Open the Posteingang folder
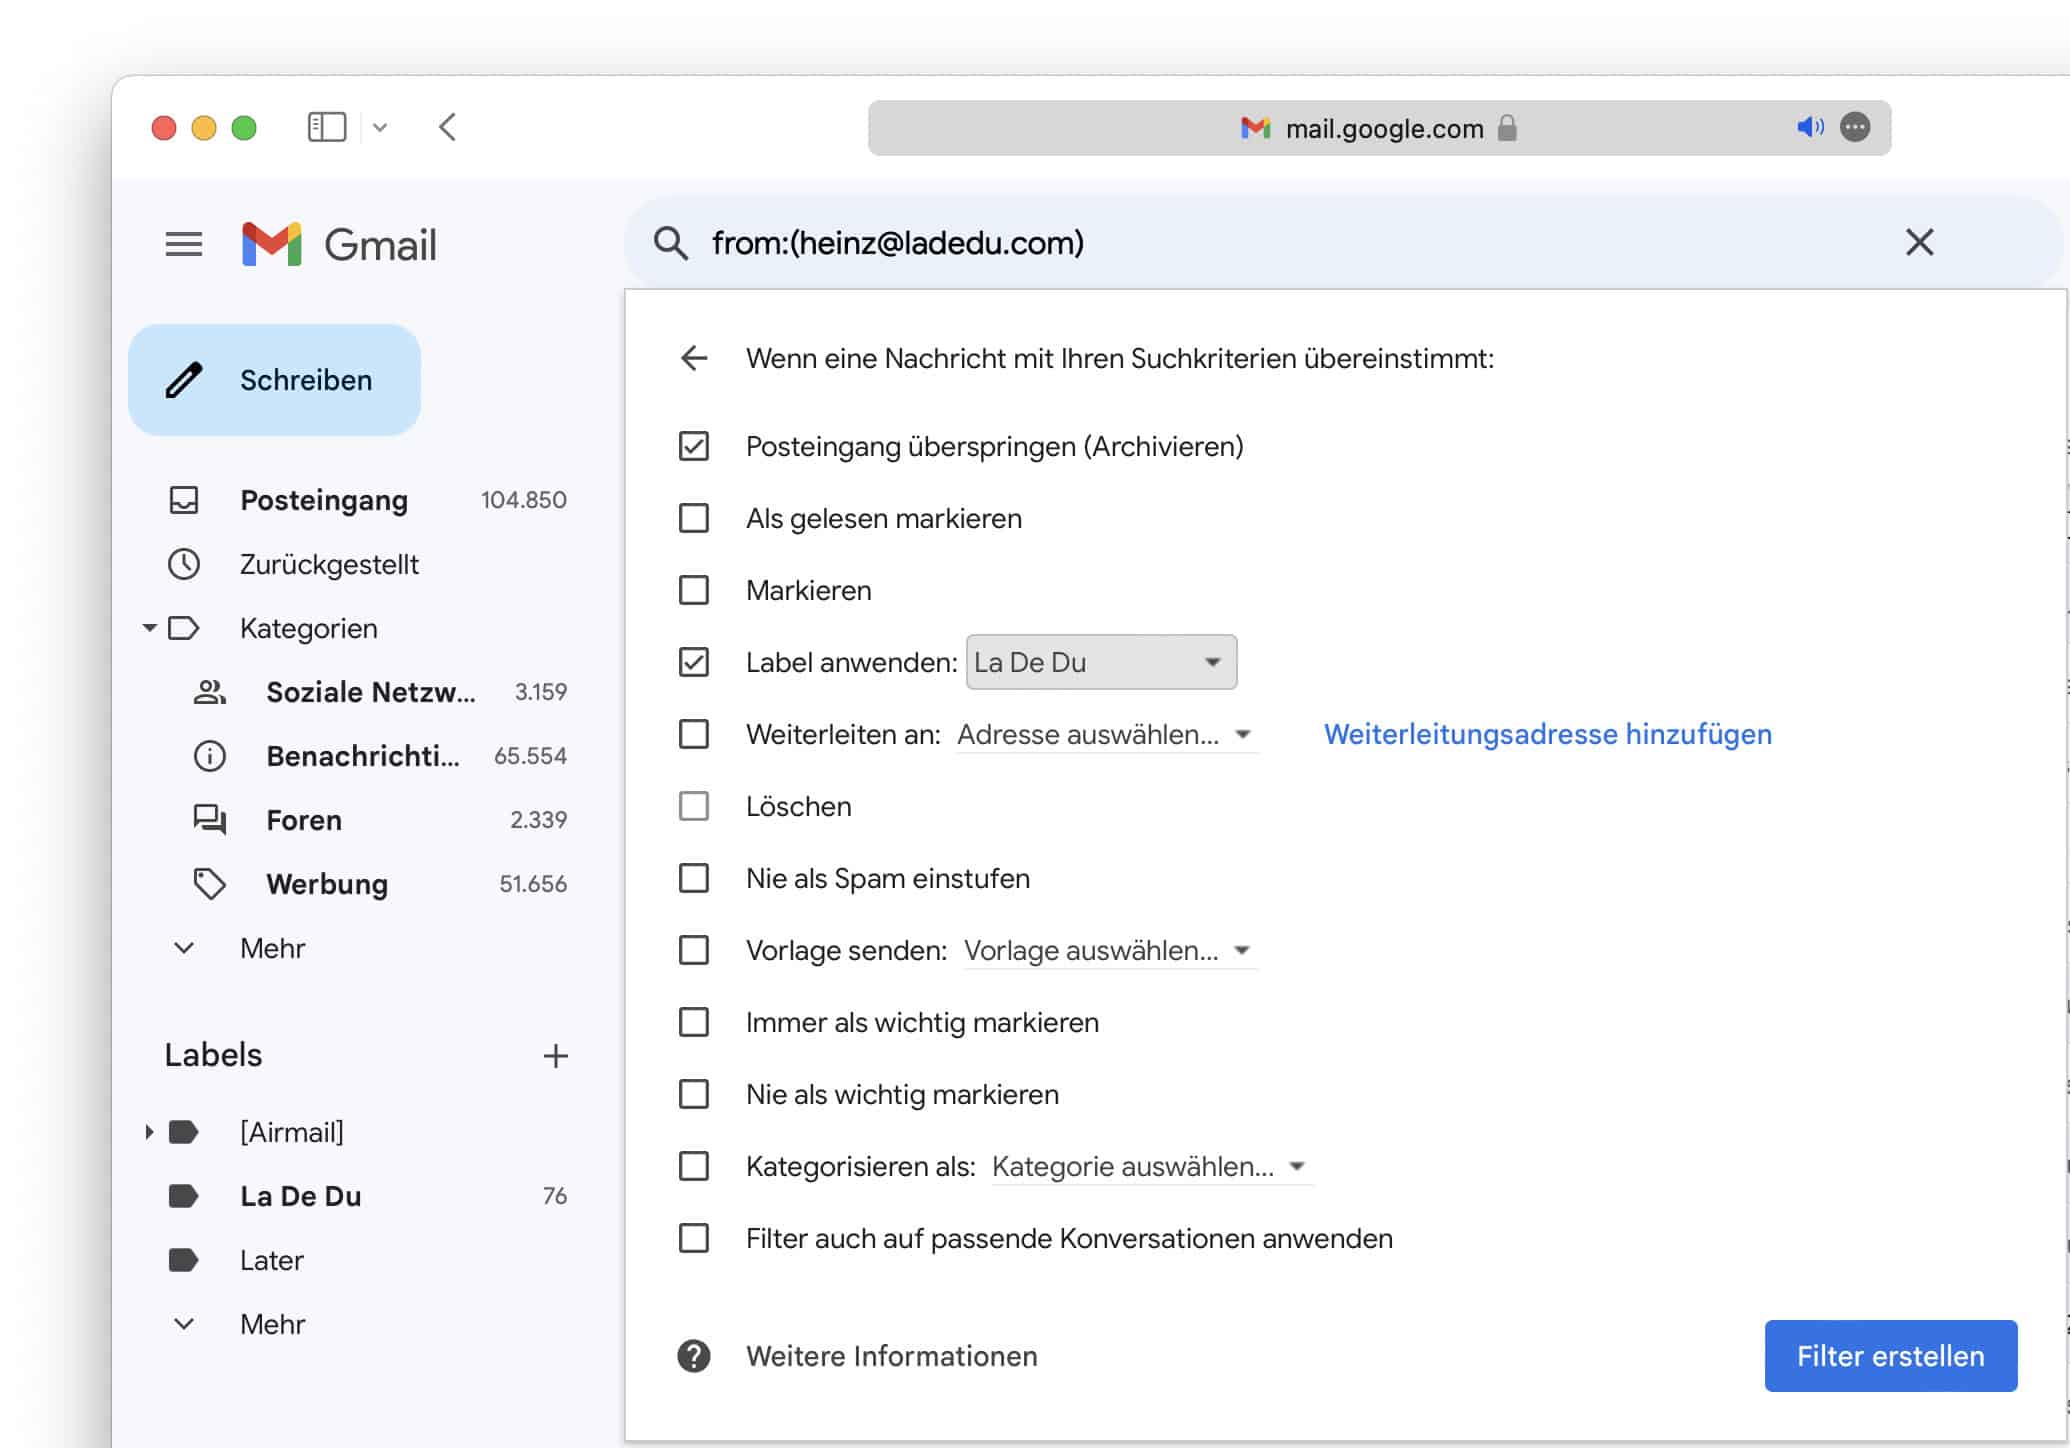Screen dimensions: 2070x1448 coord(322,500)
